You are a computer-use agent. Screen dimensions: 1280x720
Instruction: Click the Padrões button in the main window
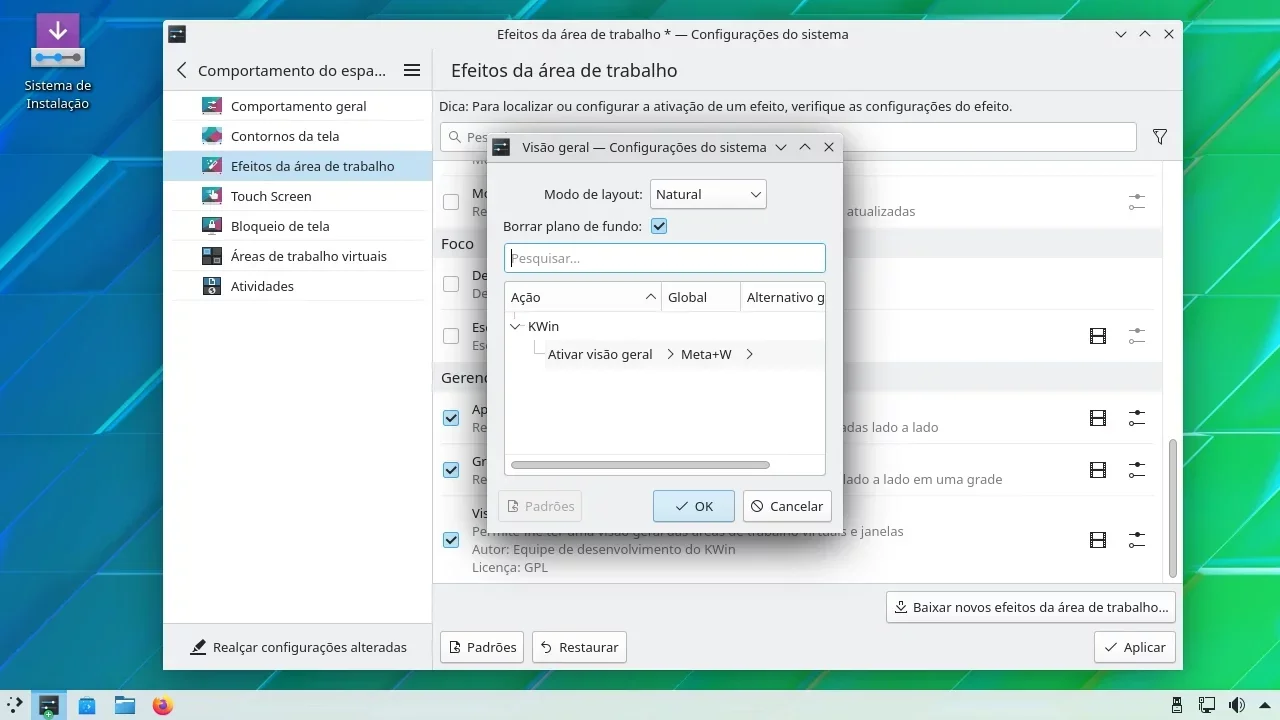click(x=482, y=647)
